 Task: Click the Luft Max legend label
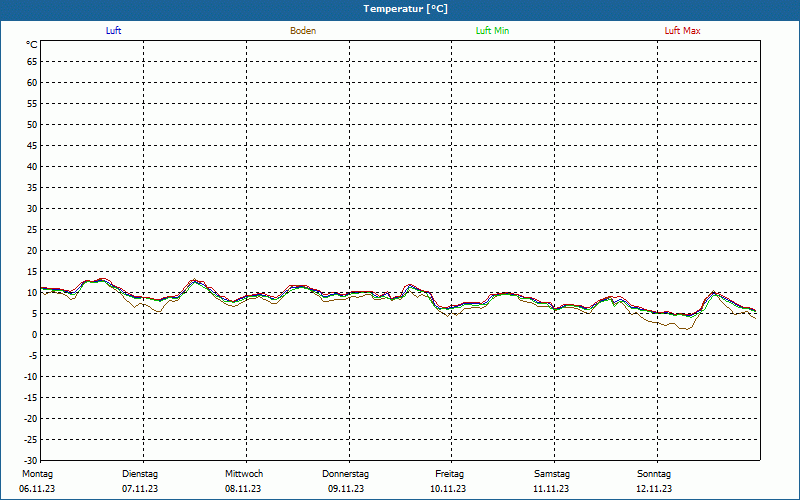click(x=682, y=31)
